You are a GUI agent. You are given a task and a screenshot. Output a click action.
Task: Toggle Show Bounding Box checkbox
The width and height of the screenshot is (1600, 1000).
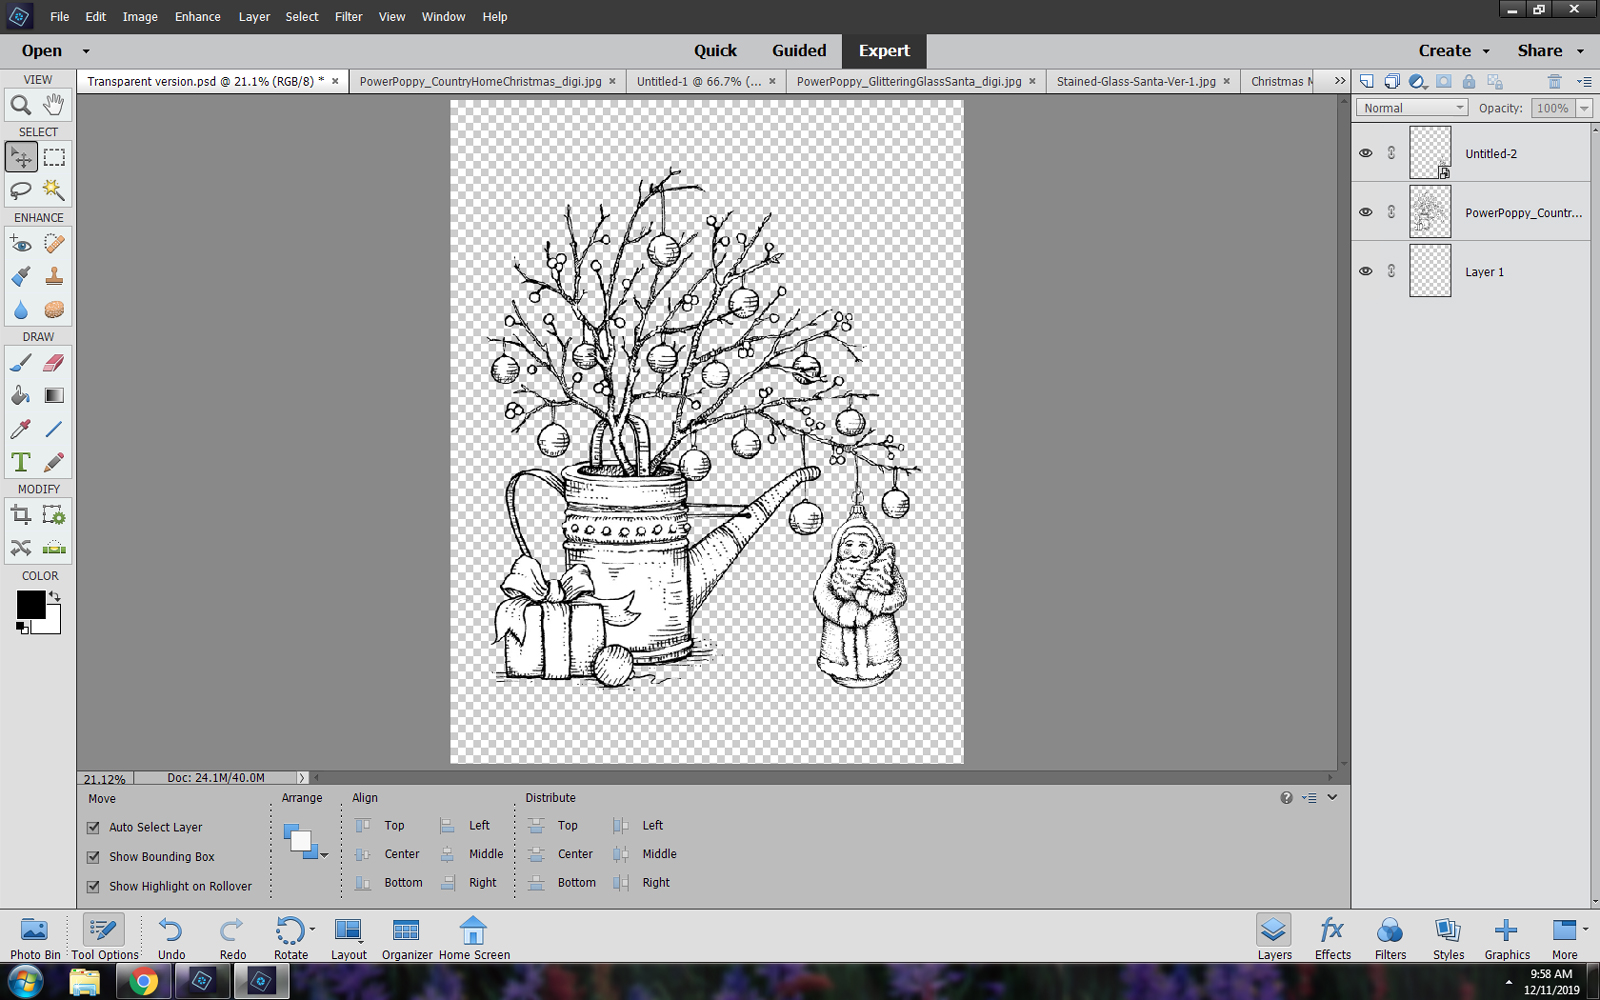pos(93,857)
